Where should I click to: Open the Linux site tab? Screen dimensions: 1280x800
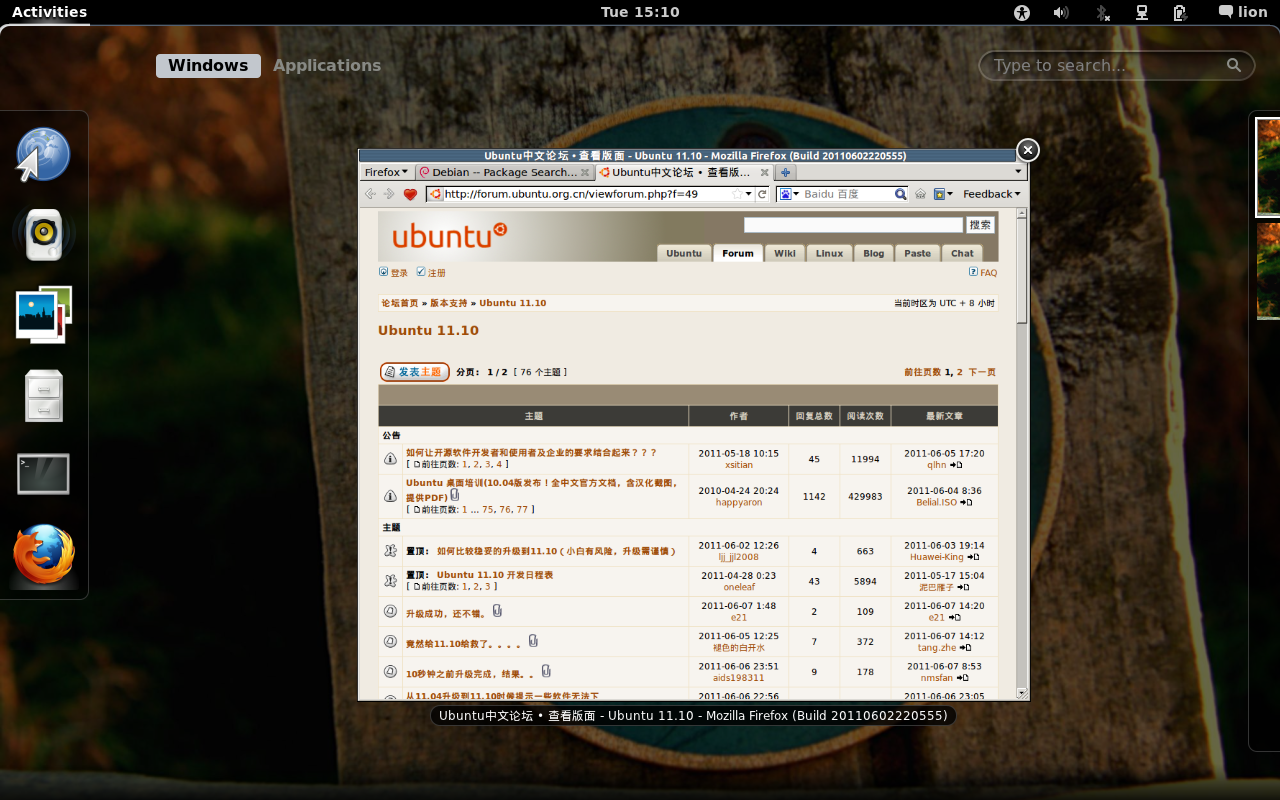829,253
